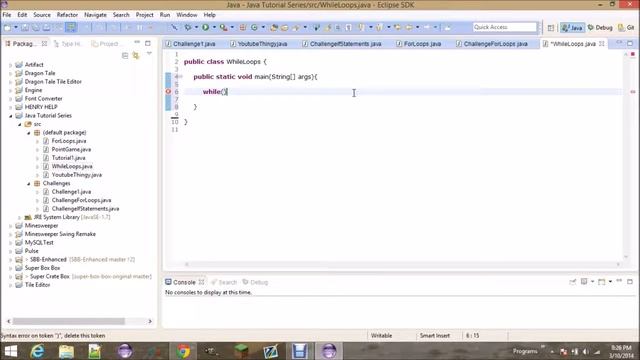Select ChallengeIfStatements.java in Package Explorer
640x360 pixels.
(x=85, y=209)
